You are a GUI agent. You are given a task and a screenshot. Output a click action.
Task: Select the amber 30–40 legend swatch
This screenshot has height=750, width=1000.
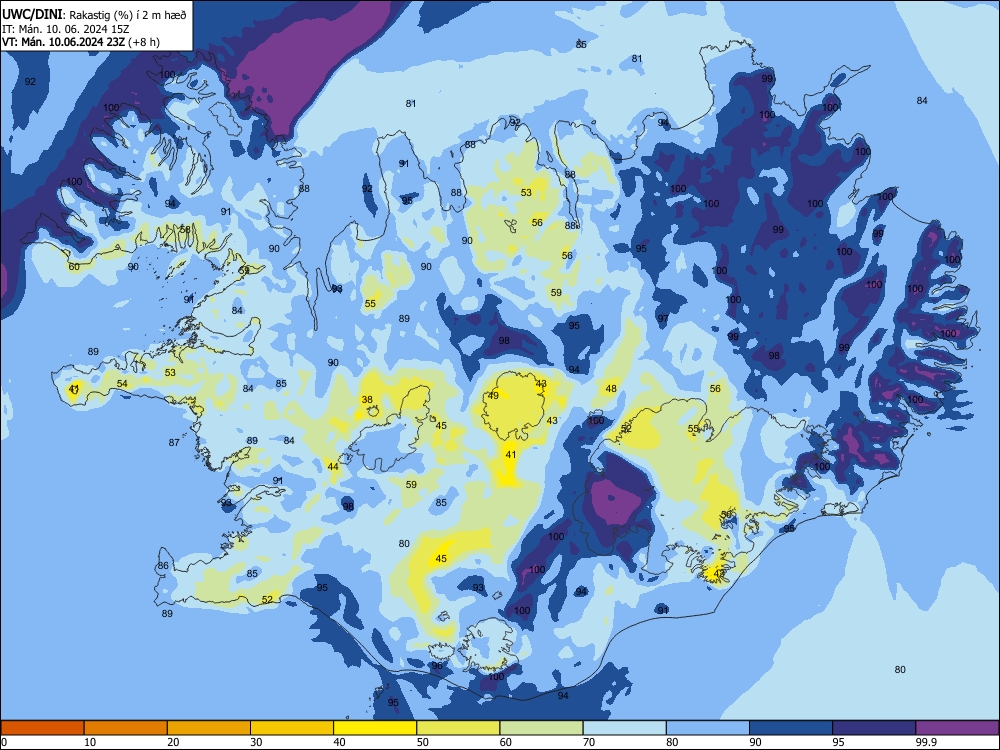(x=292, y=728)
